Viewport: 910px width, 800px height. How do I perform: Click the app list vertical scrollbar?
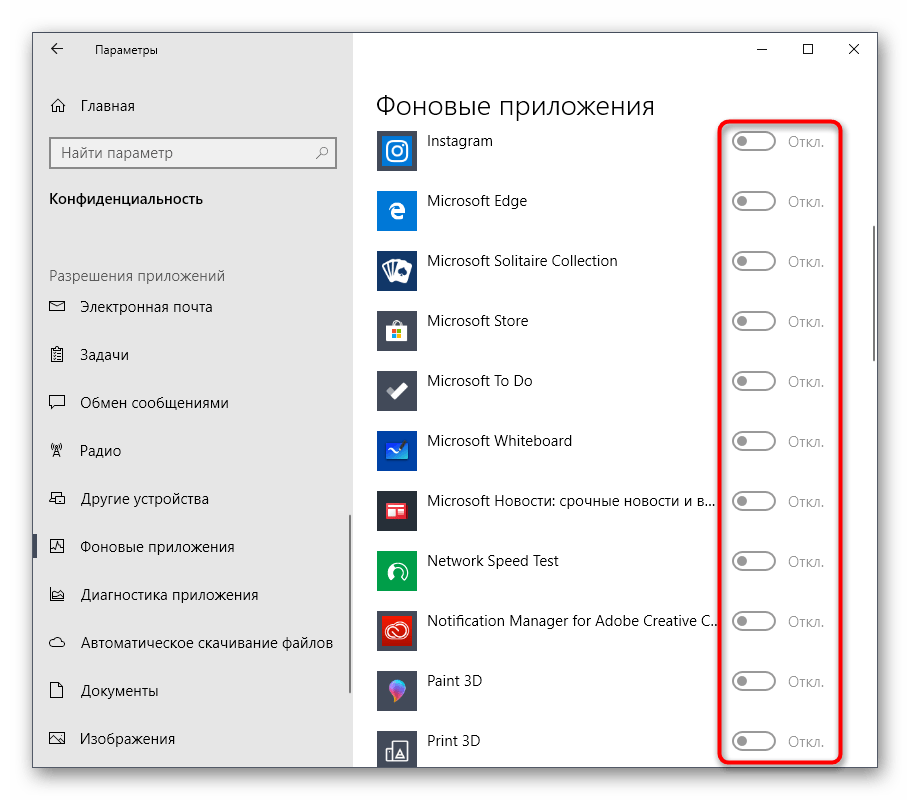pos(875,292)
